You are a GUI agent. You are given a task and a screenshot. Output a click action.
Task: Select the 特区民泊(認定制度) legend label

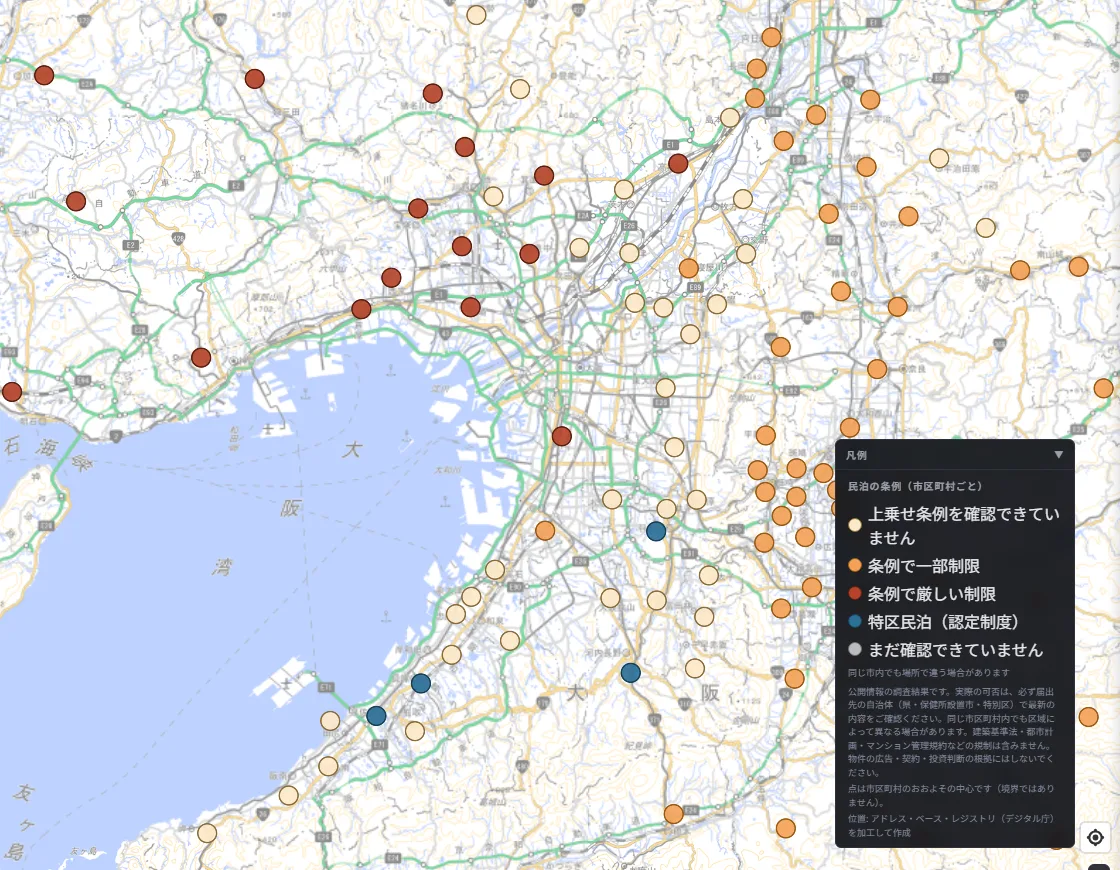point(943,621)
